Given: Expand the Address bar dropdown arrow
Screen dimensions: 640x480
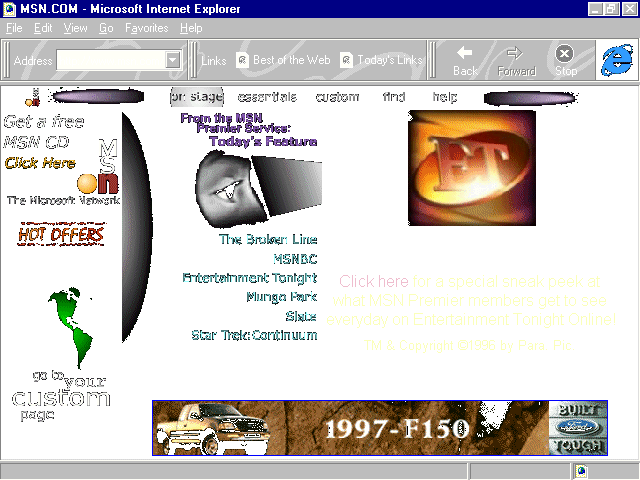Looking at the screenshot, I should tap(172, 60).
